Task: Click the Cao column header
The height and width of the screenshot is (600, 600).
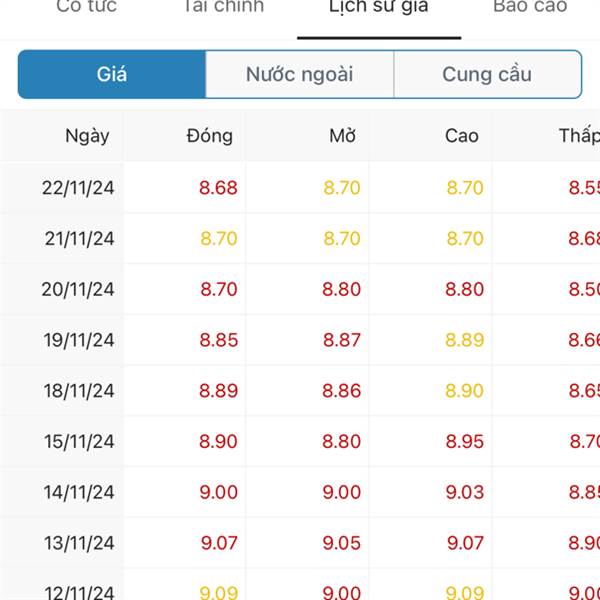Action: pos(462,136)
